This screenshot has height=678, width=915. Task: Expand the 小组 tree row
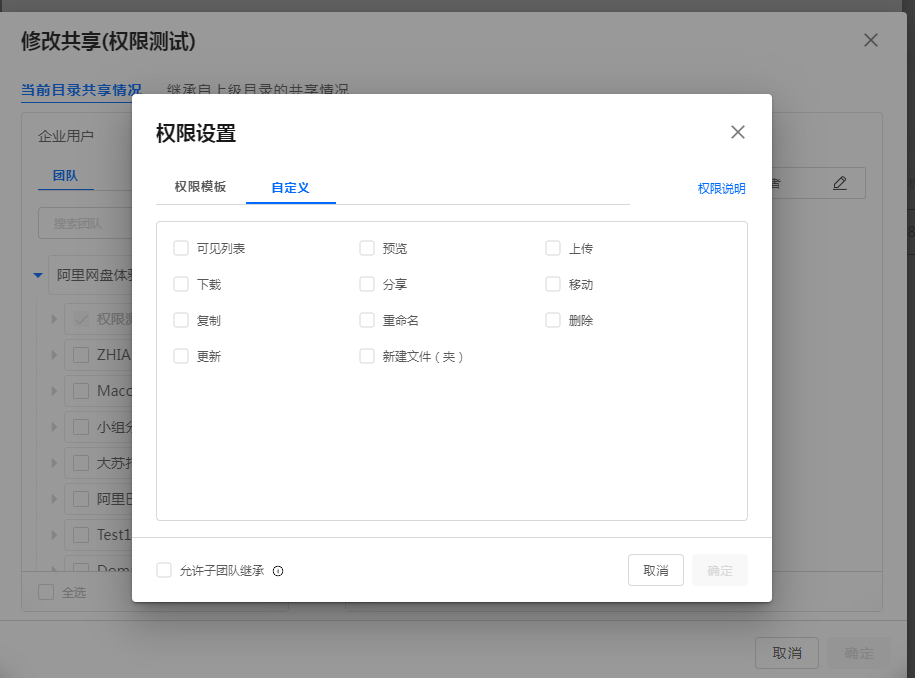[x=54, y=427]
